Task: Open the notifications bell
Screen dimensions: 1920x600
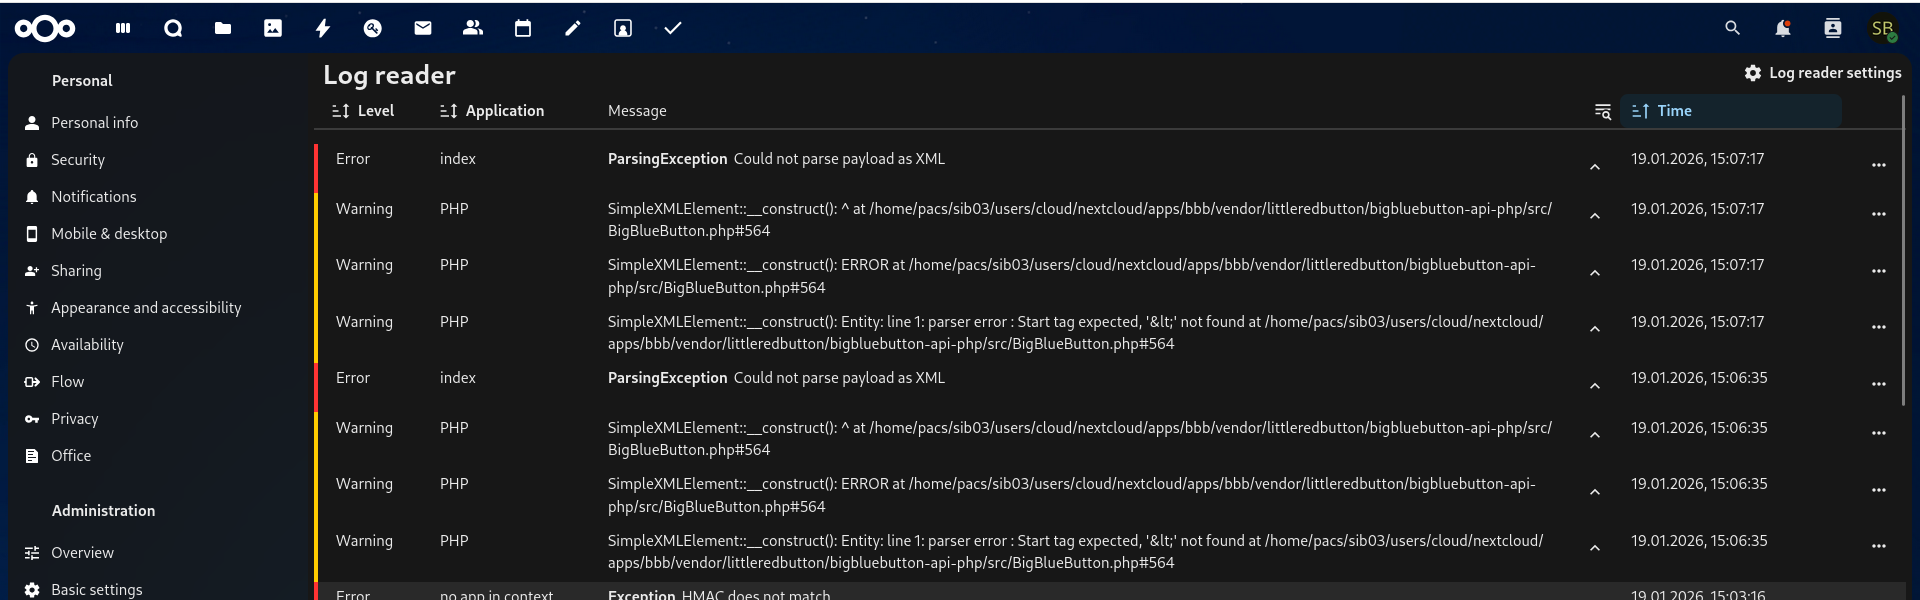Action: point(1782,29)
